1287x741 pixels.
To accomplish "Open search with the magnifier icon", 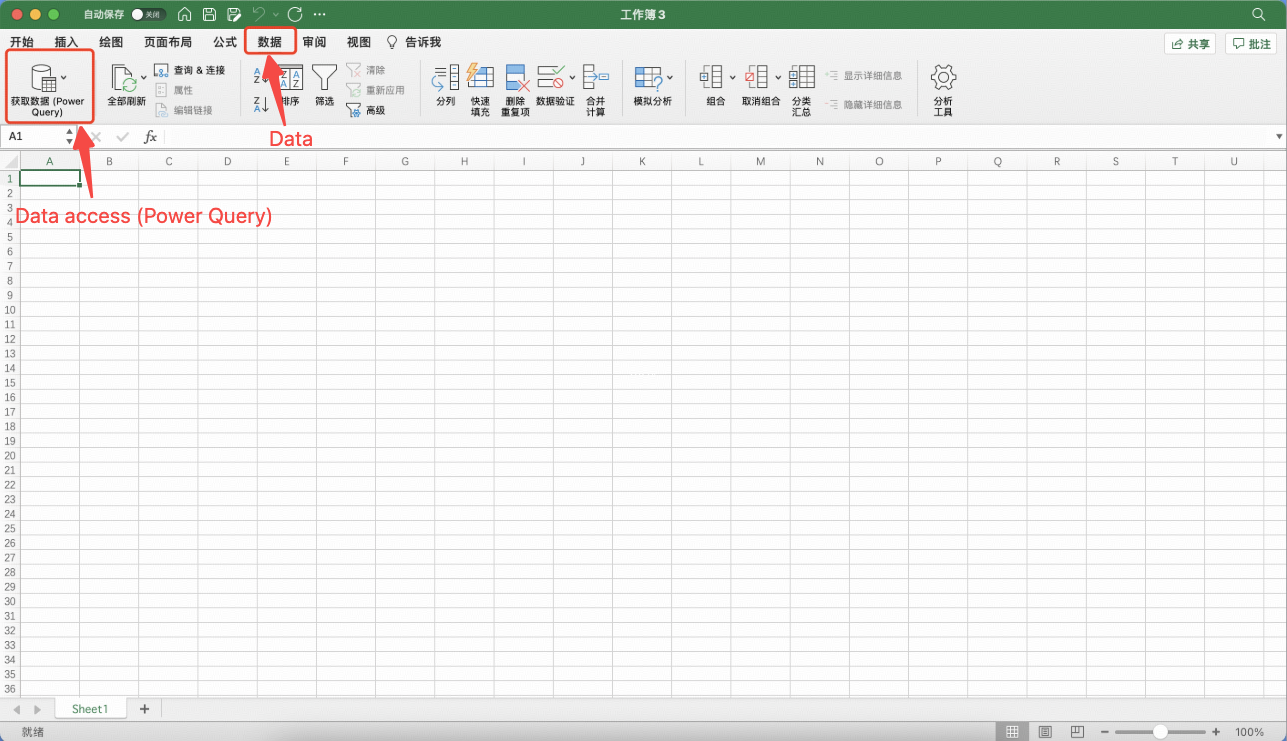I will pos(1259,15).
